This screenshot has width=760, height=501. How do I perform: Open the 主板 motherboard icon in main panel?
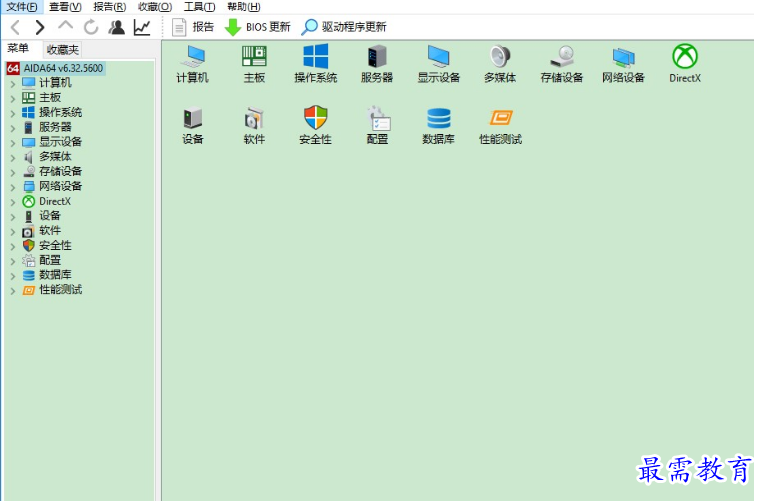point(254,63)
